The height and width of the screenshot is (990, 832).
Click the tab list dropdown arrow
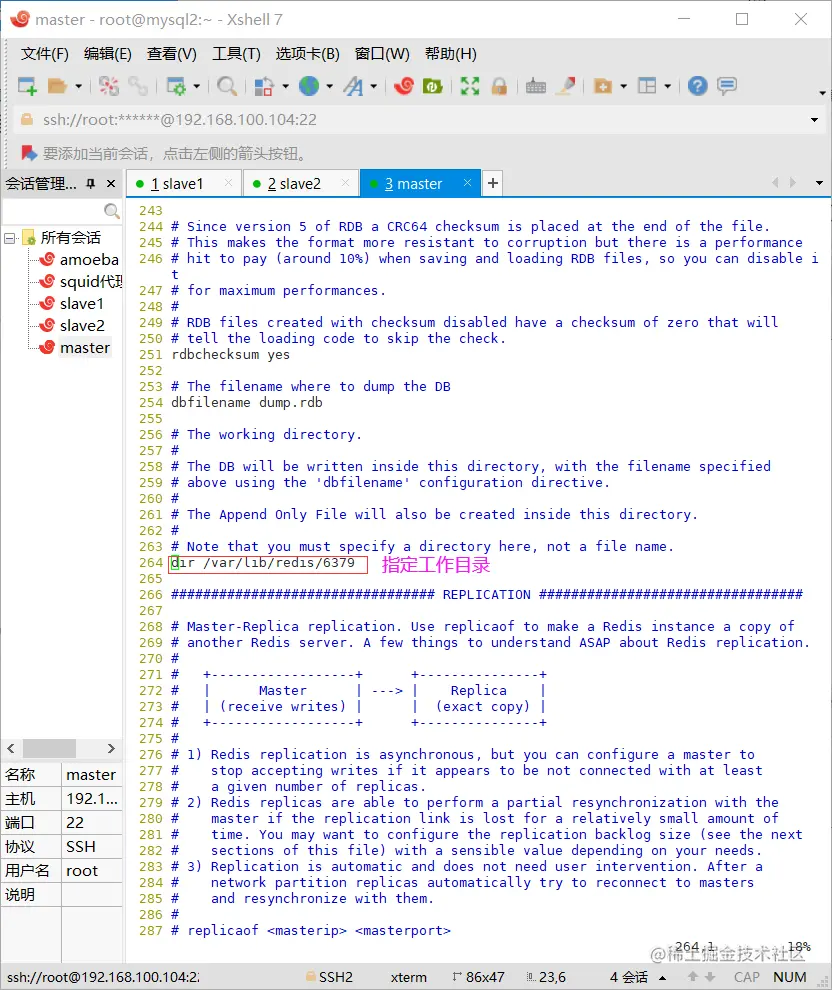[819, 183]
